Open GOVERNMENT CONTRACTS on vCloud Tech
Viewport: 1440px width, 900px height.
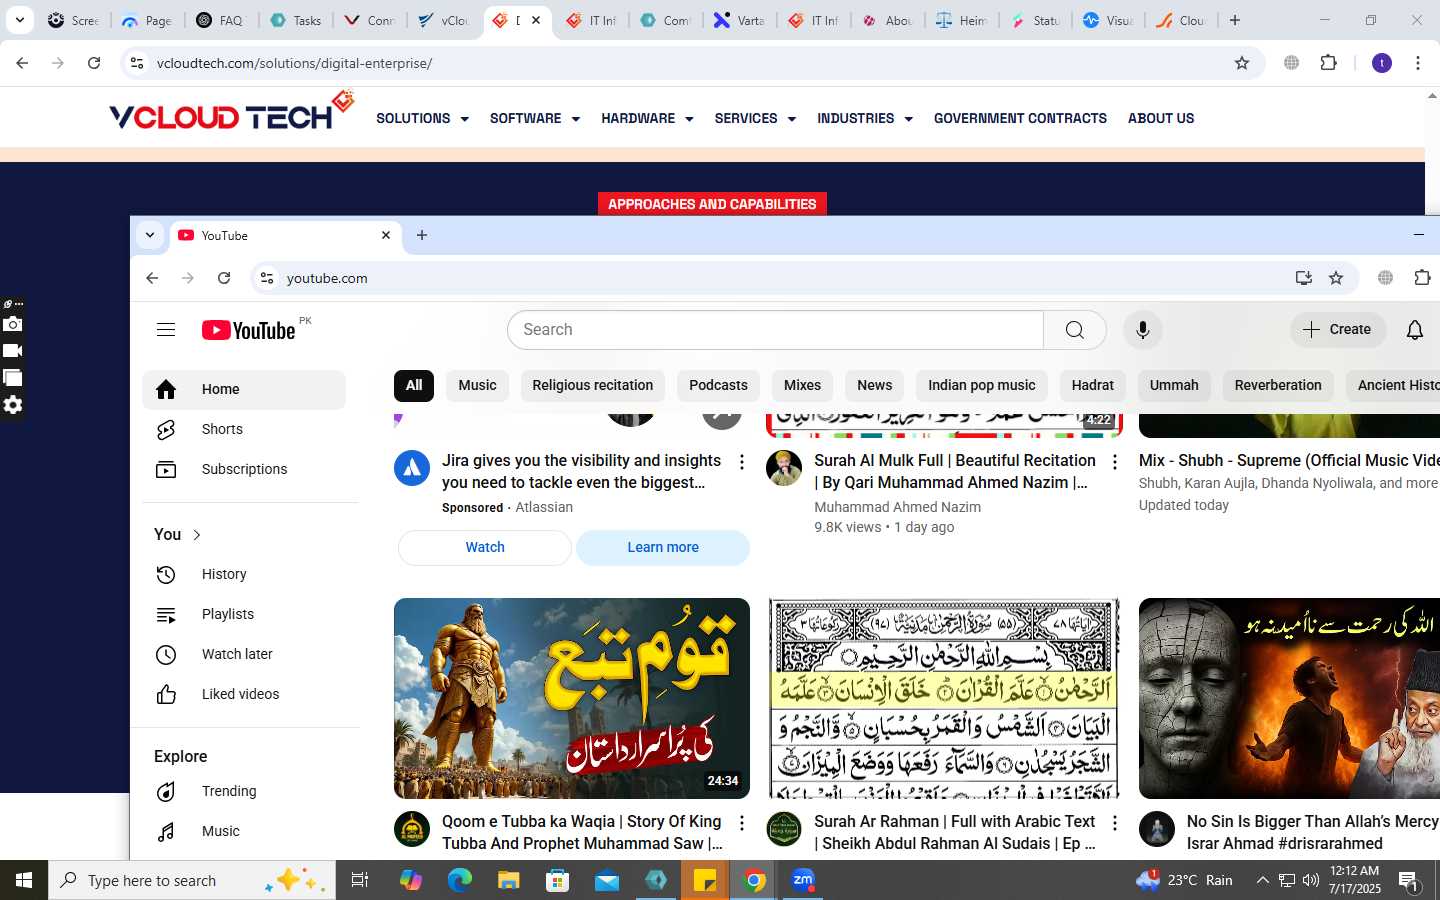pos(1020,118)
